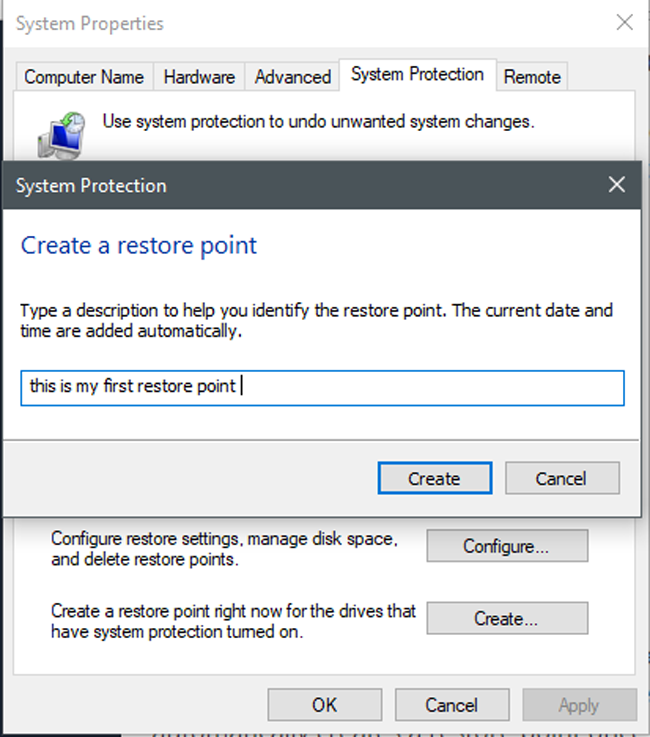The height and width of the screenshot is (737, 650).
Task: Click Cancel at the bottom of System Properties
Action: pos(451,705)
